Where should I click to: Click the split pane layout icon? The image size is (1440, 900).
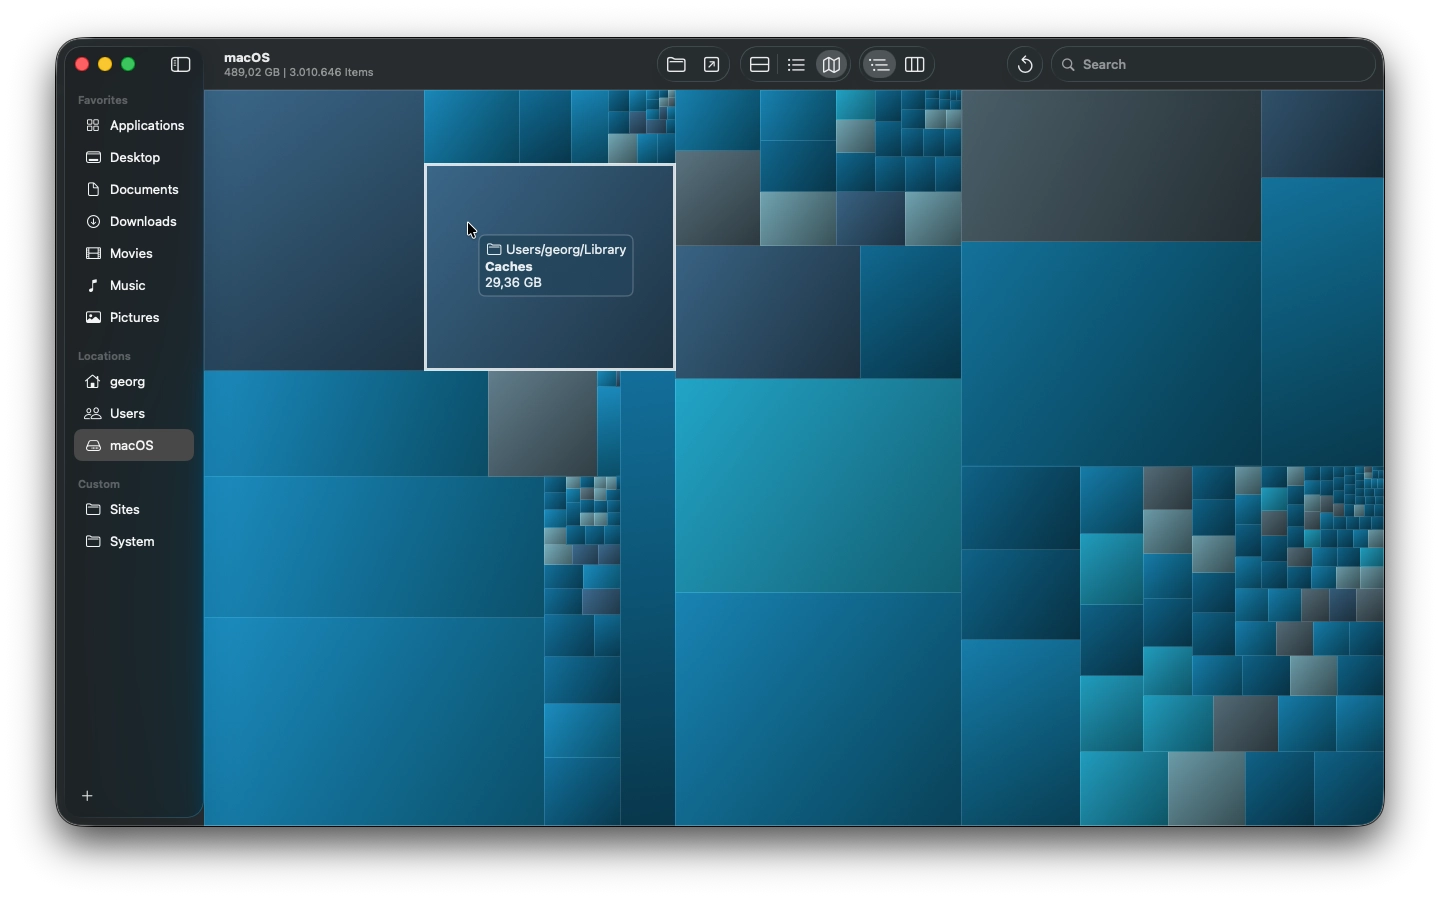pos(760,65)
